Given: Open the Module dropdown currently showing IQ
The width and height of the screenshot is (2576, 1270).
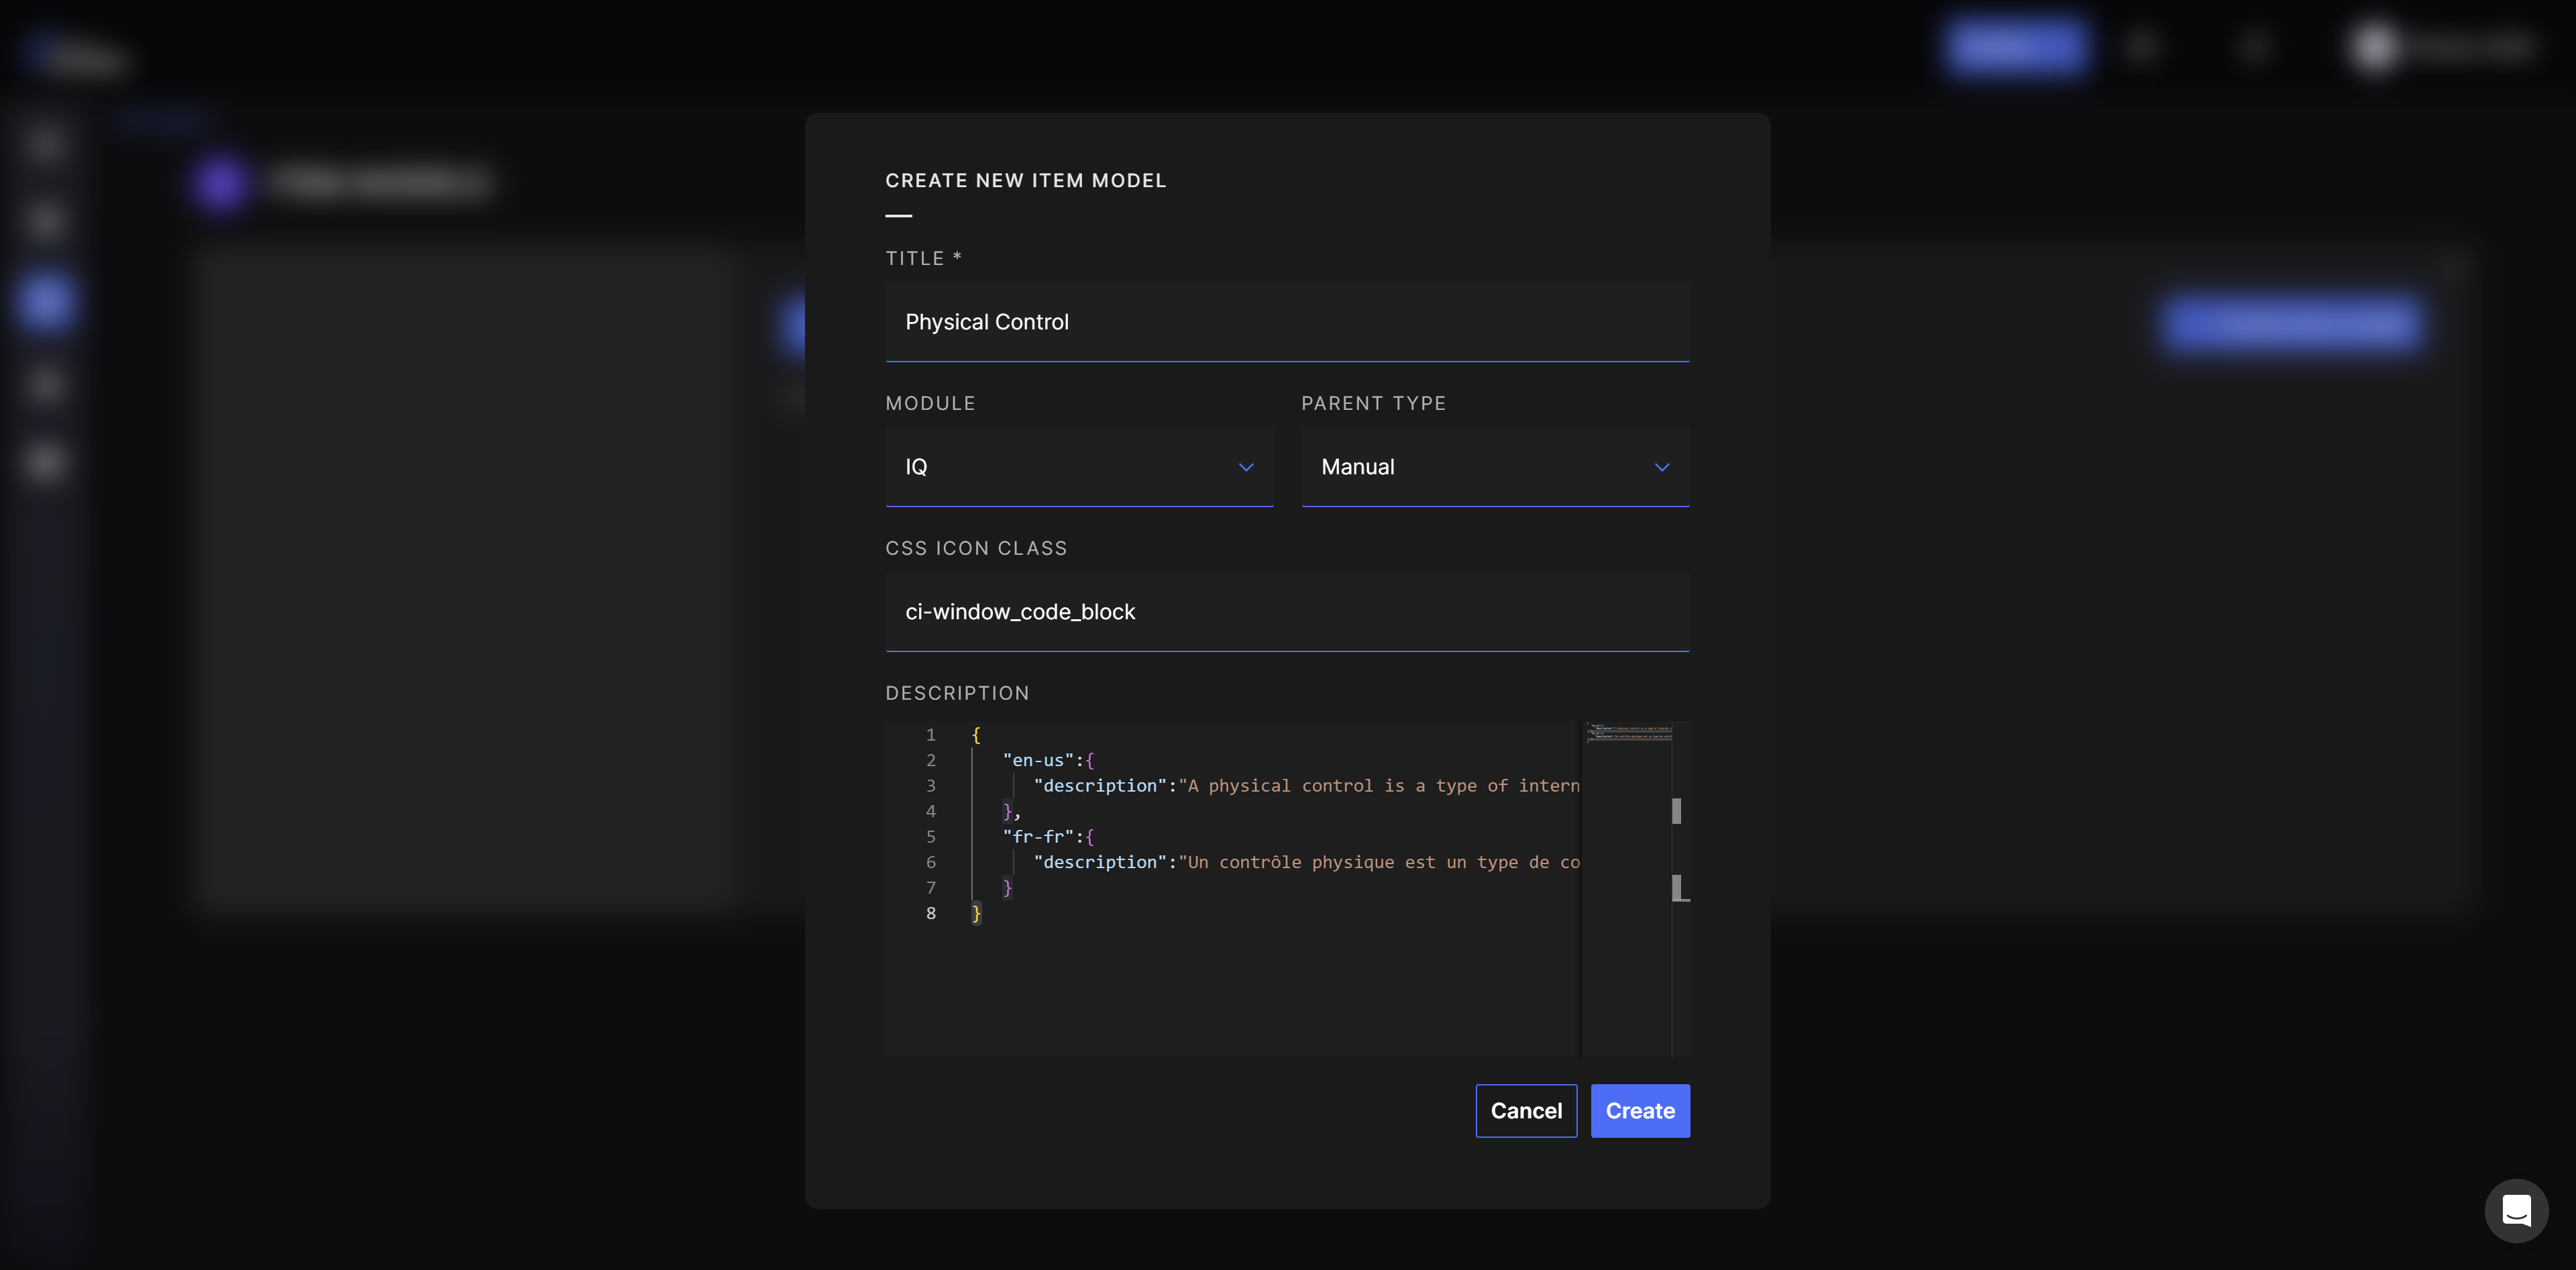Looking at the screenshot, I should pyautogui.click(x=1079, y=467).
